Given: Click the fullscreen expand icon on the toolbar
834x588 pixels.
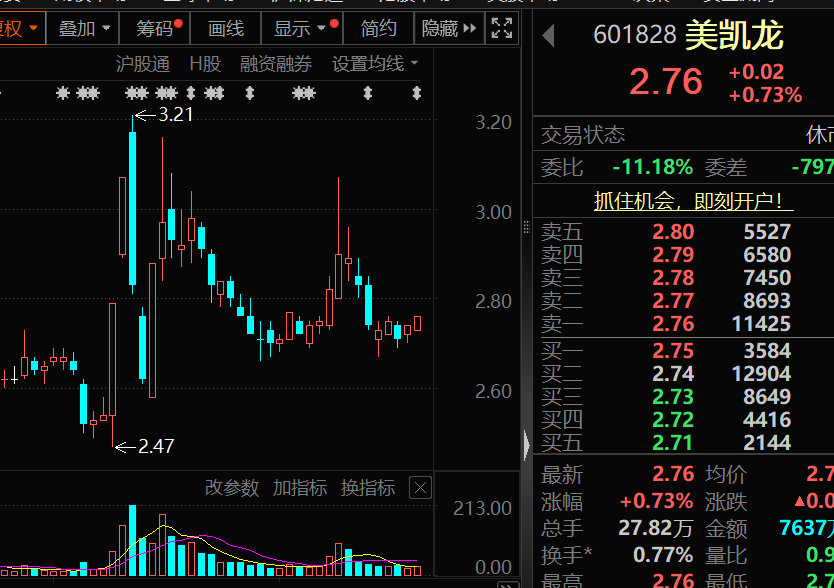Looking at the screenshot, I should pyautogui.click(x=503, y=28).
